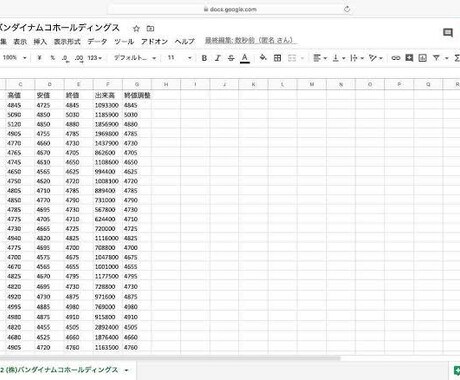Click the move to folder icon
460x380 pixels.
point(150,29)
